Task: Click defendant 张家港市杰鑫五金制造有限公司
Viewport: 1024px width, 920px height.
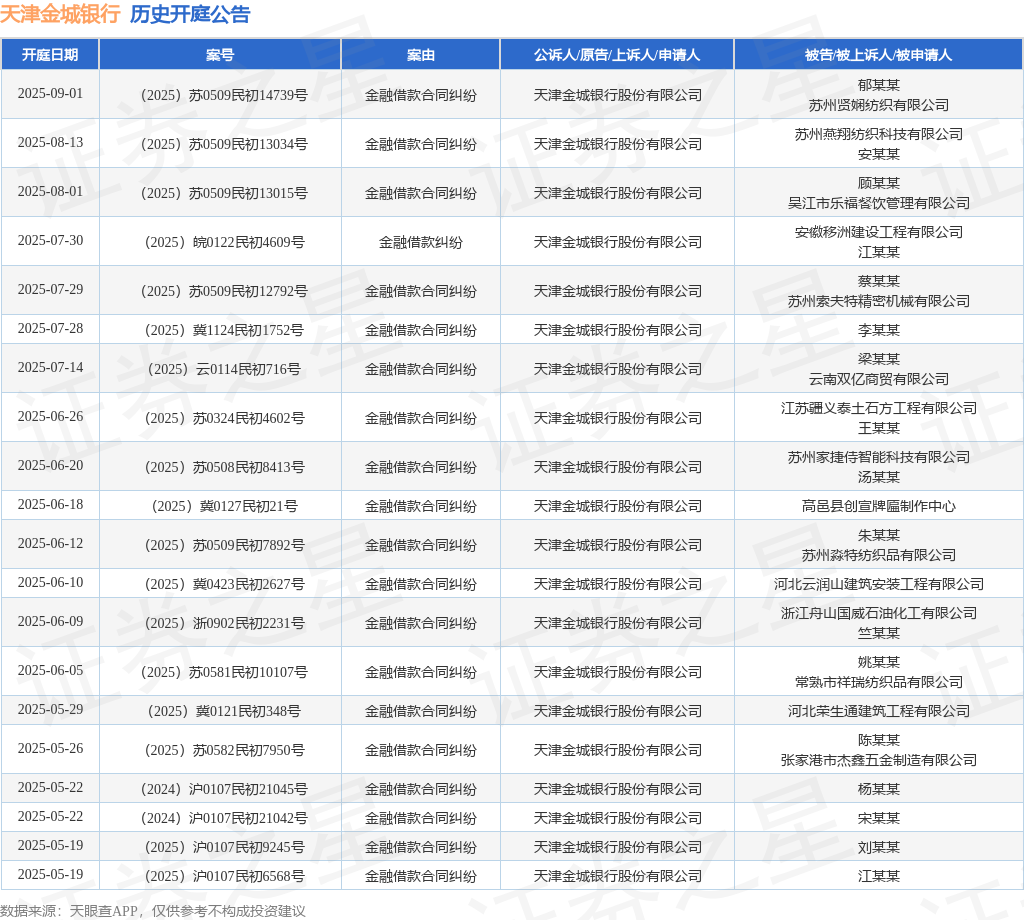Action: tap(878, 760)
